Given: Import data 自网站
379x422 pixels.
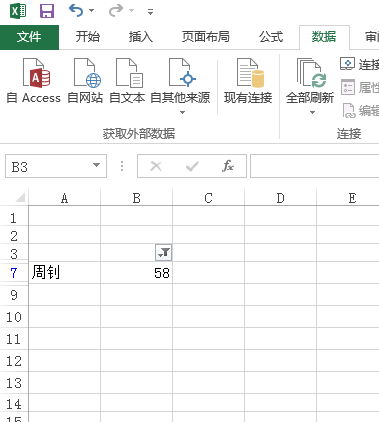Looking at the screenshot, I should pos(85,81).
